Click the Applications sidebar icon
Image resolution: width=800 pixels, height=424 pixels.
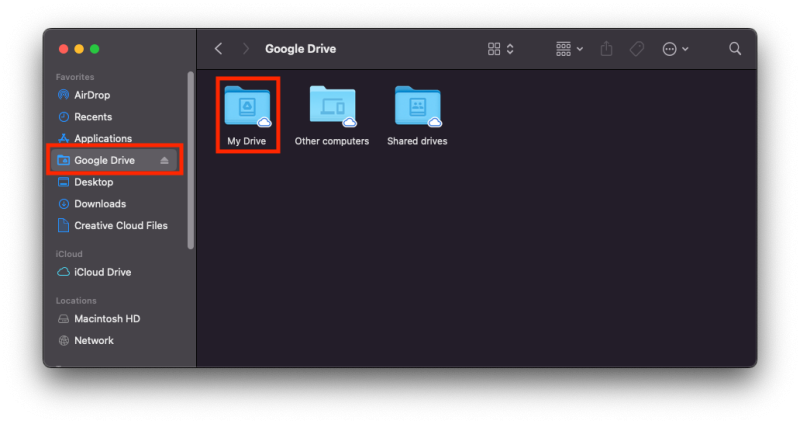[x=63, y=138]
